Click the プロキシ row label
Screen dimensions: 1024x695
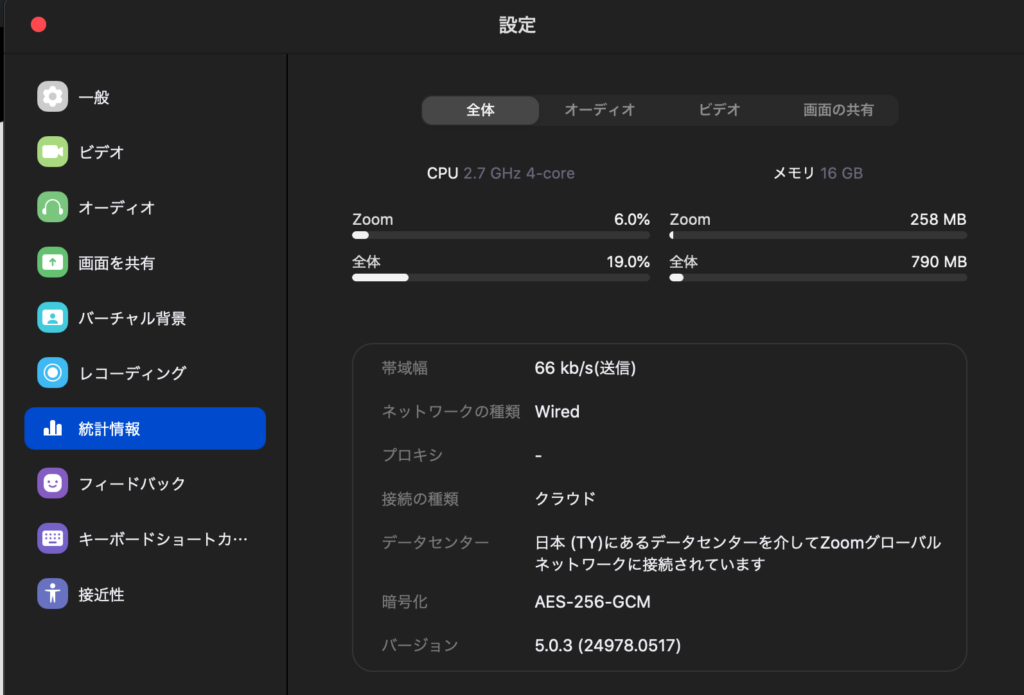tap(412, 455)
